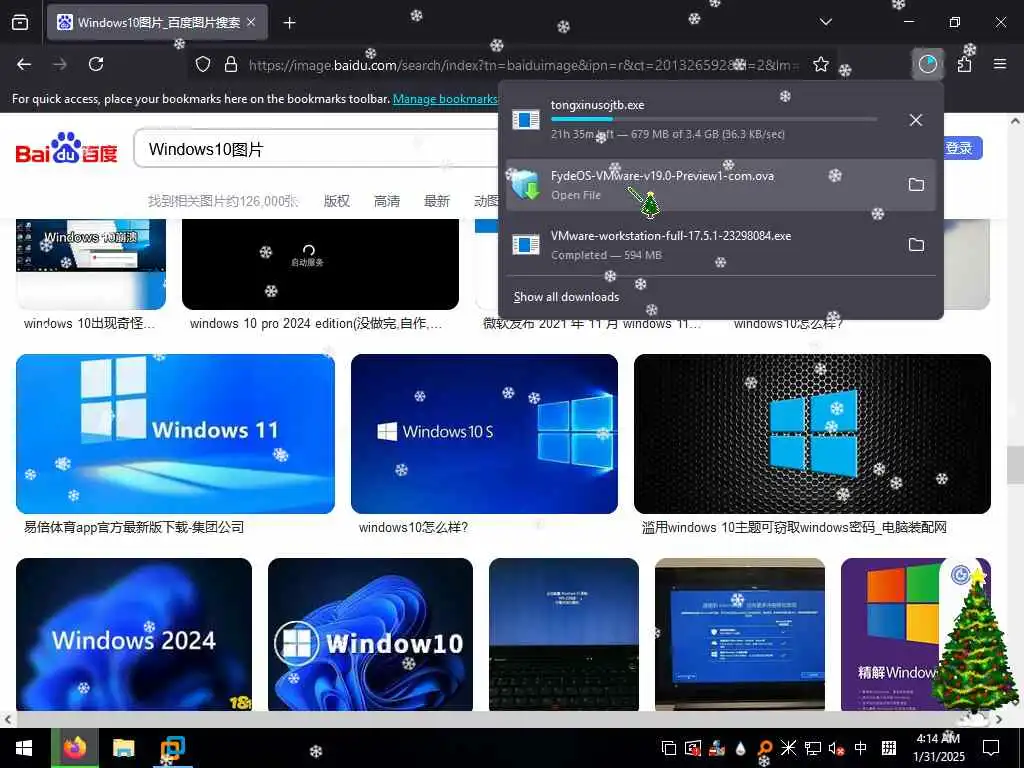Open the 4:14 AM clock calendar
The image size is (1024, 768).
[x=938, y=748]
